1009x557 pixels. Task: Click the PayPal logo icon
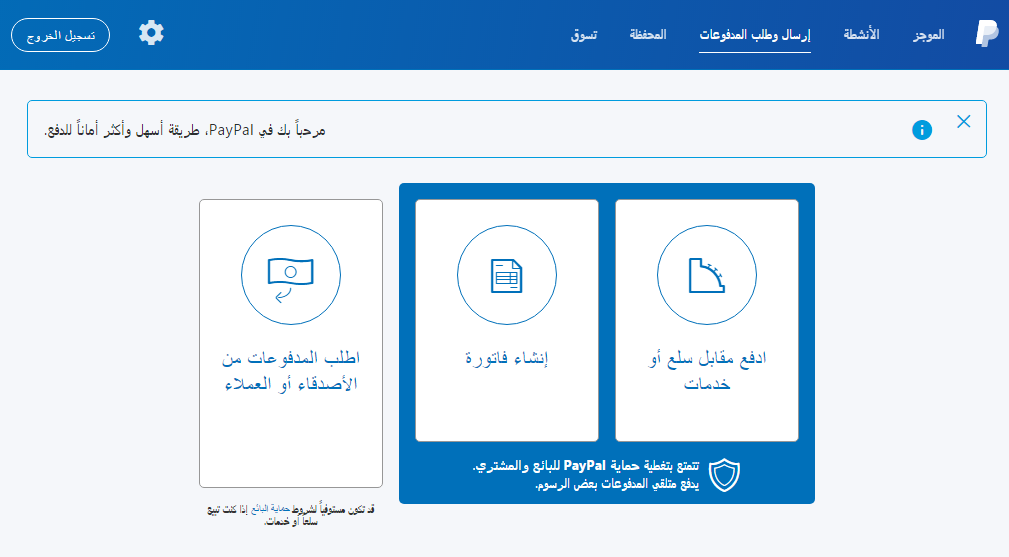tap(987, 33)
